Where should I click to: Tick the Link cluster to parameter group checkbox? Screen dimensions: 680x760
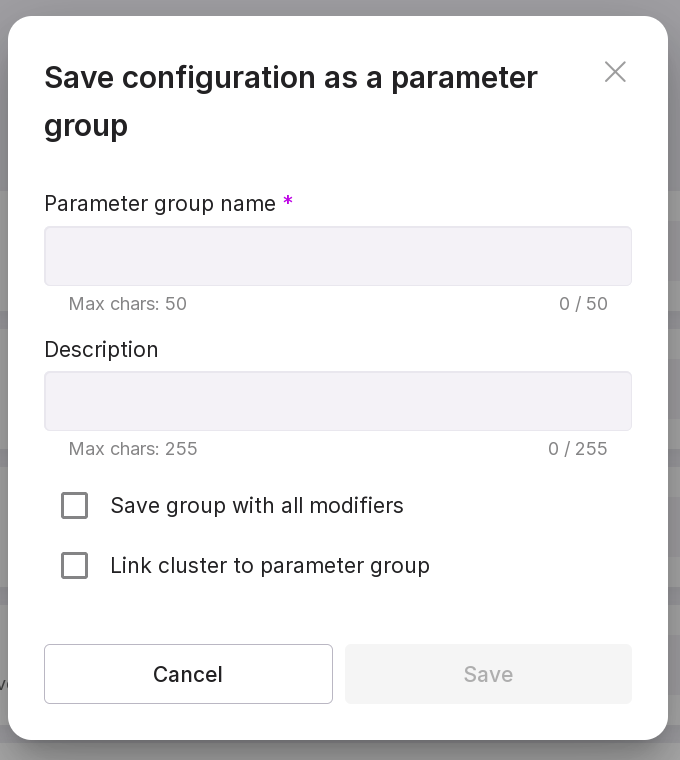(x=75, y=566)
